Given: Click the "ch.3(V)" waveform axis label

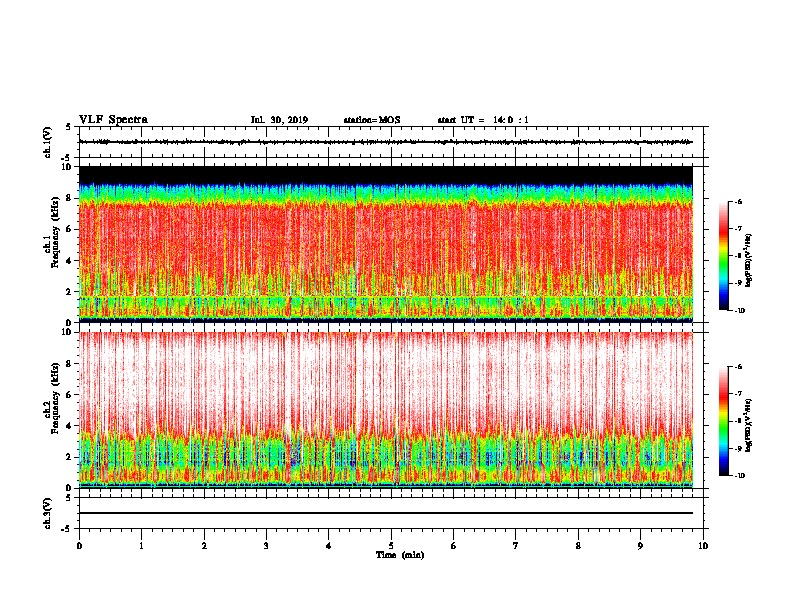Looking at the screenshot, I should [x=47, y=513].
